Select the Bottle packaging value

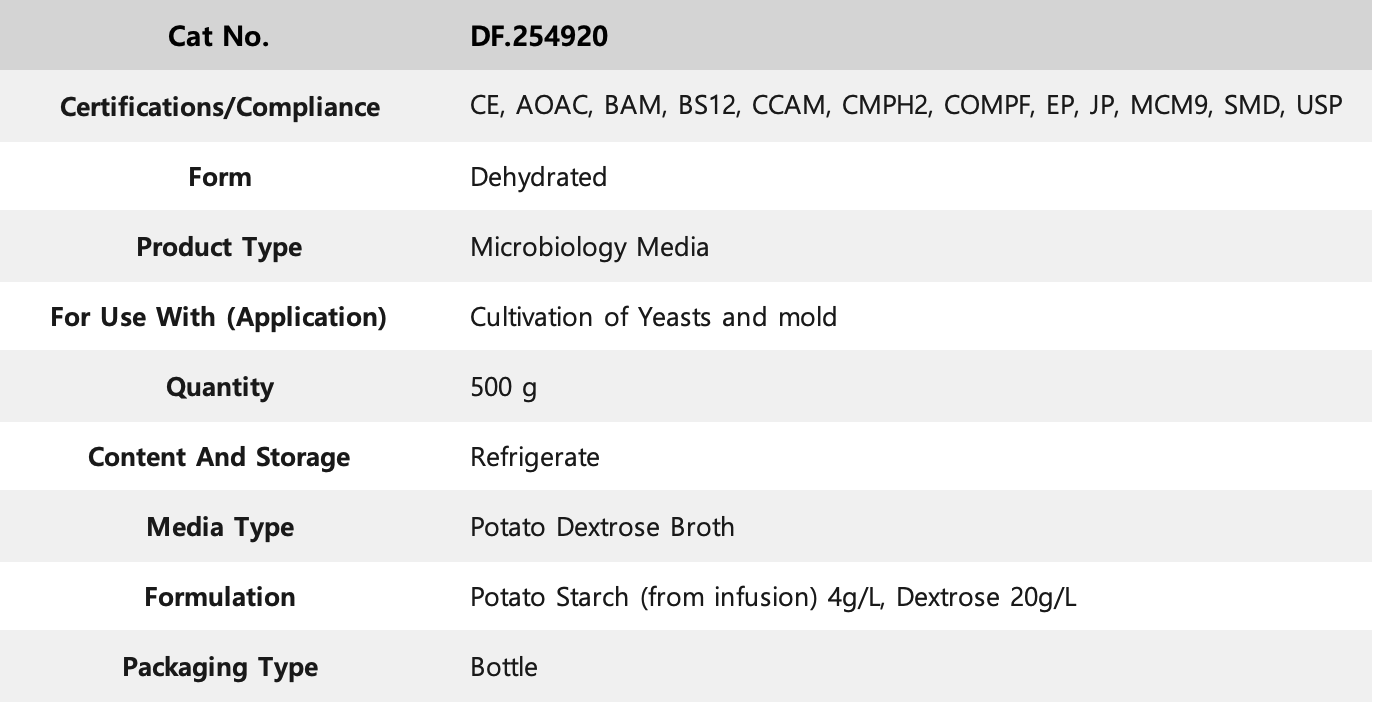(x=503, y=667)
